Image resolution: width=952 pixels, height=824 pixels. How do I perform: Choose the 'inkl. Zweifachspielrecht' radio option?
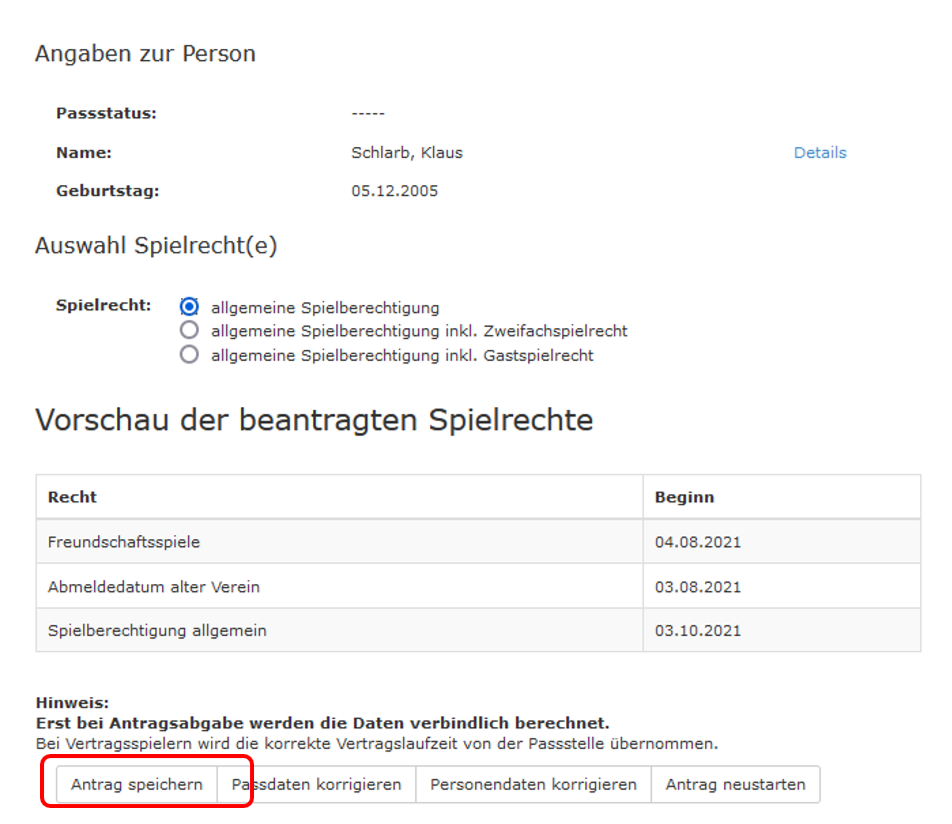(x=189, y=331)
